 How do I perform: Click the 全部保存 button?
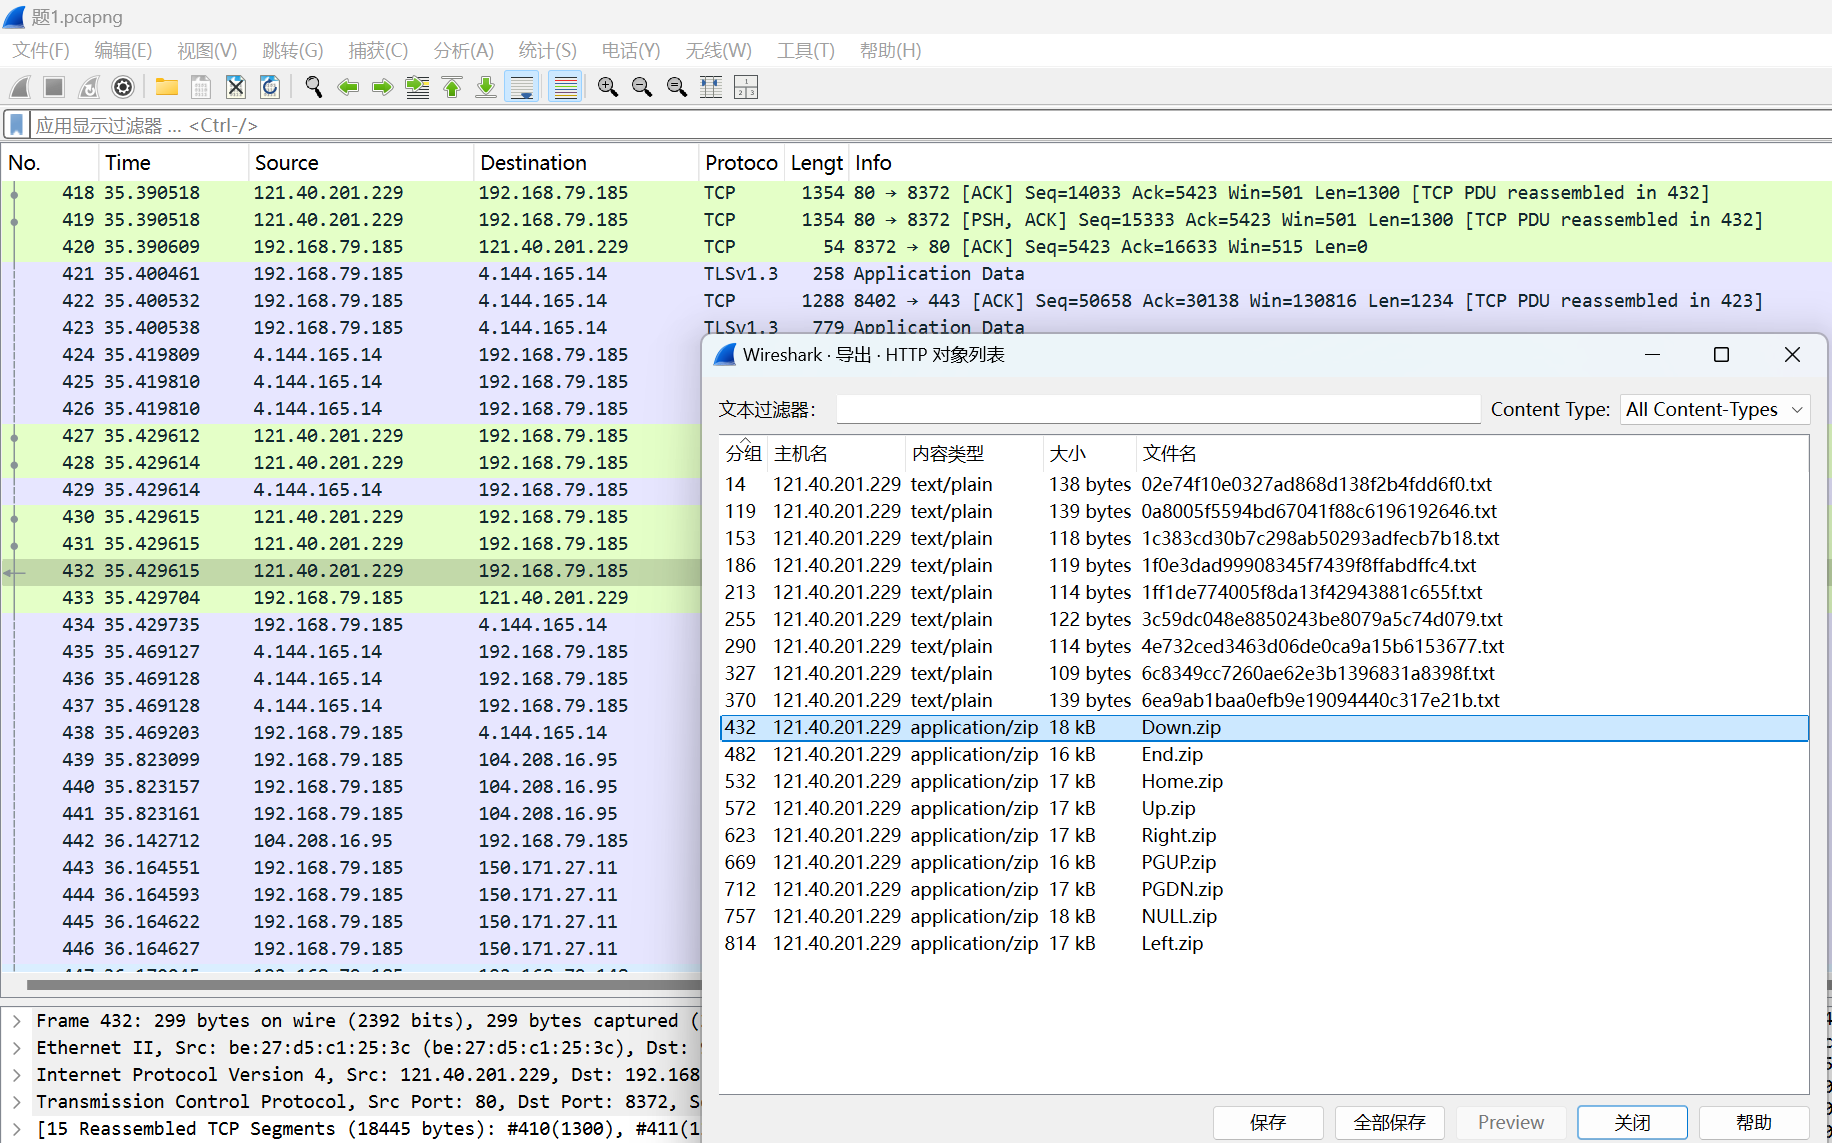[1390, 1122]
